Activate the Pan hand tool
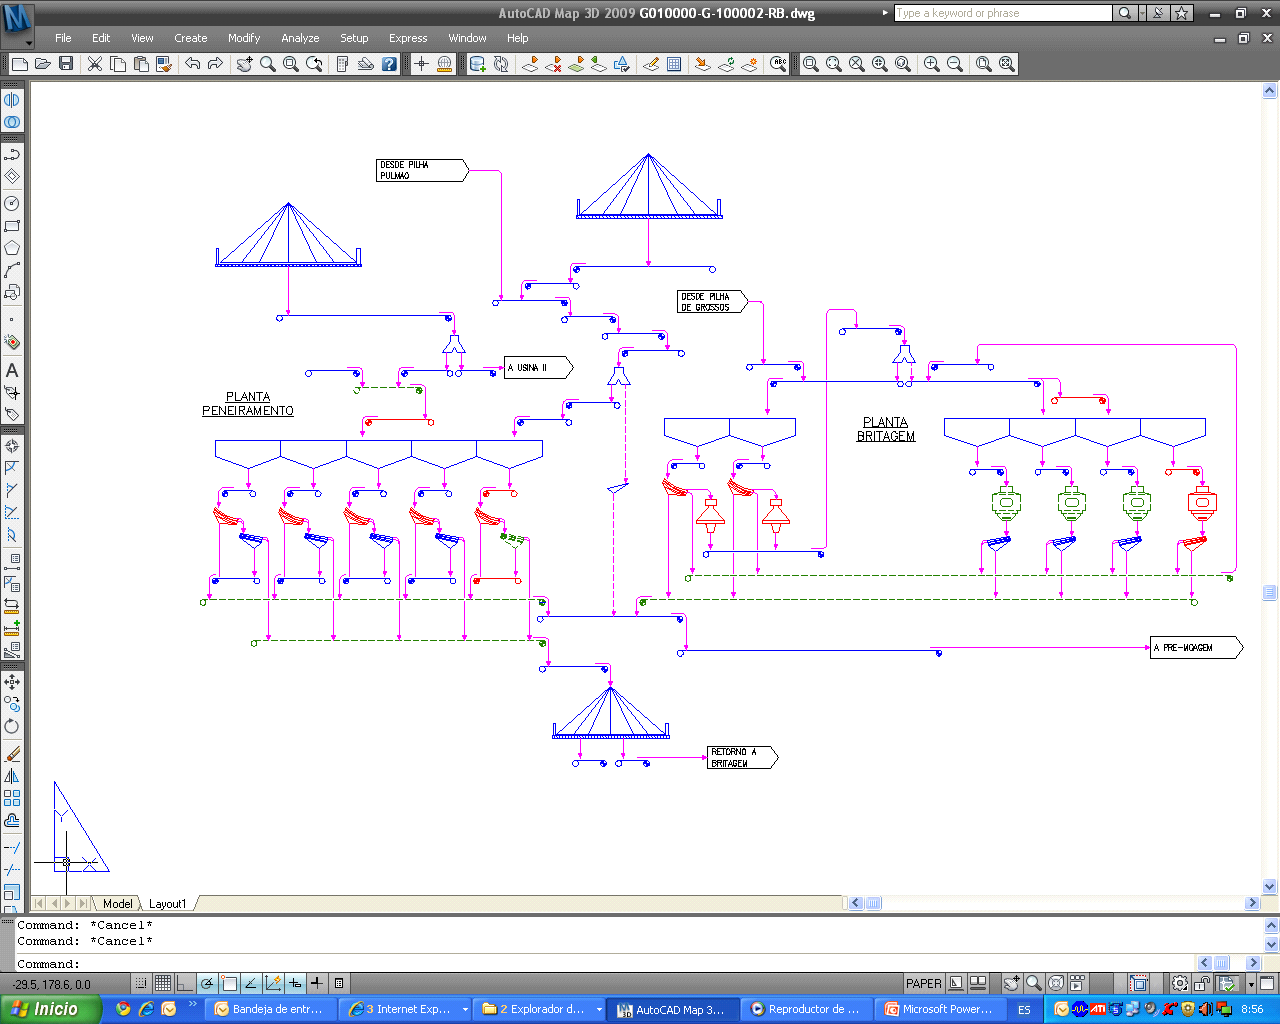Screen dimensions: 1280x1024 (244, 64)
